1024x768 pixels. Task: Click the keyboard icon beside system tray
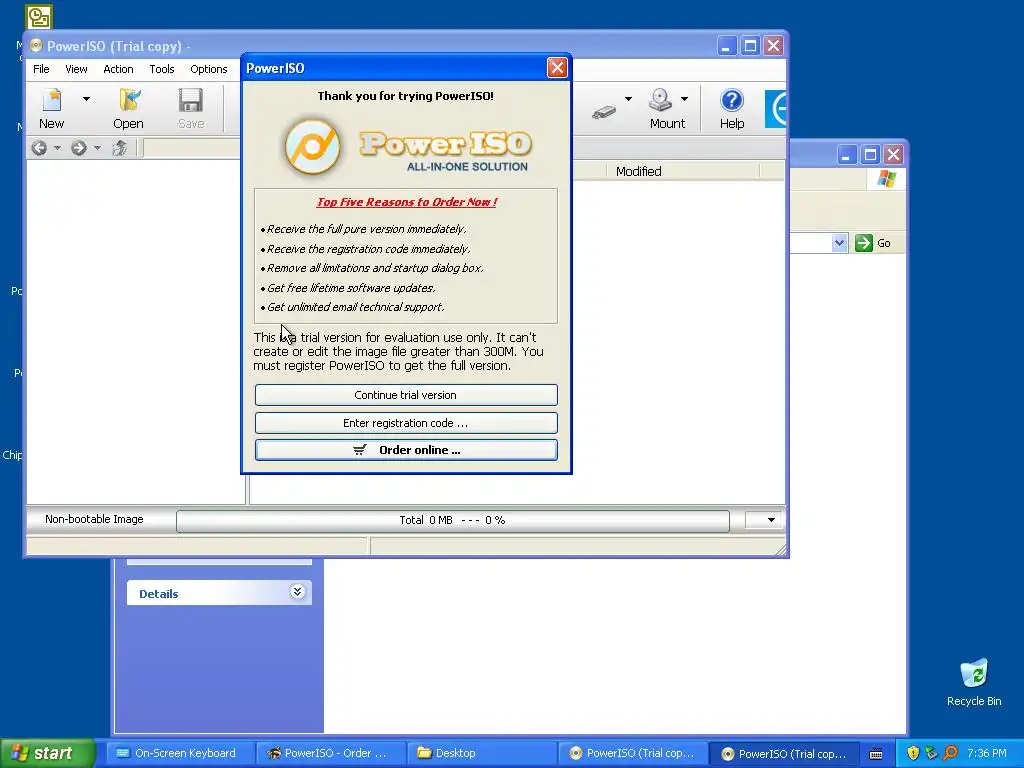[876, 754]
